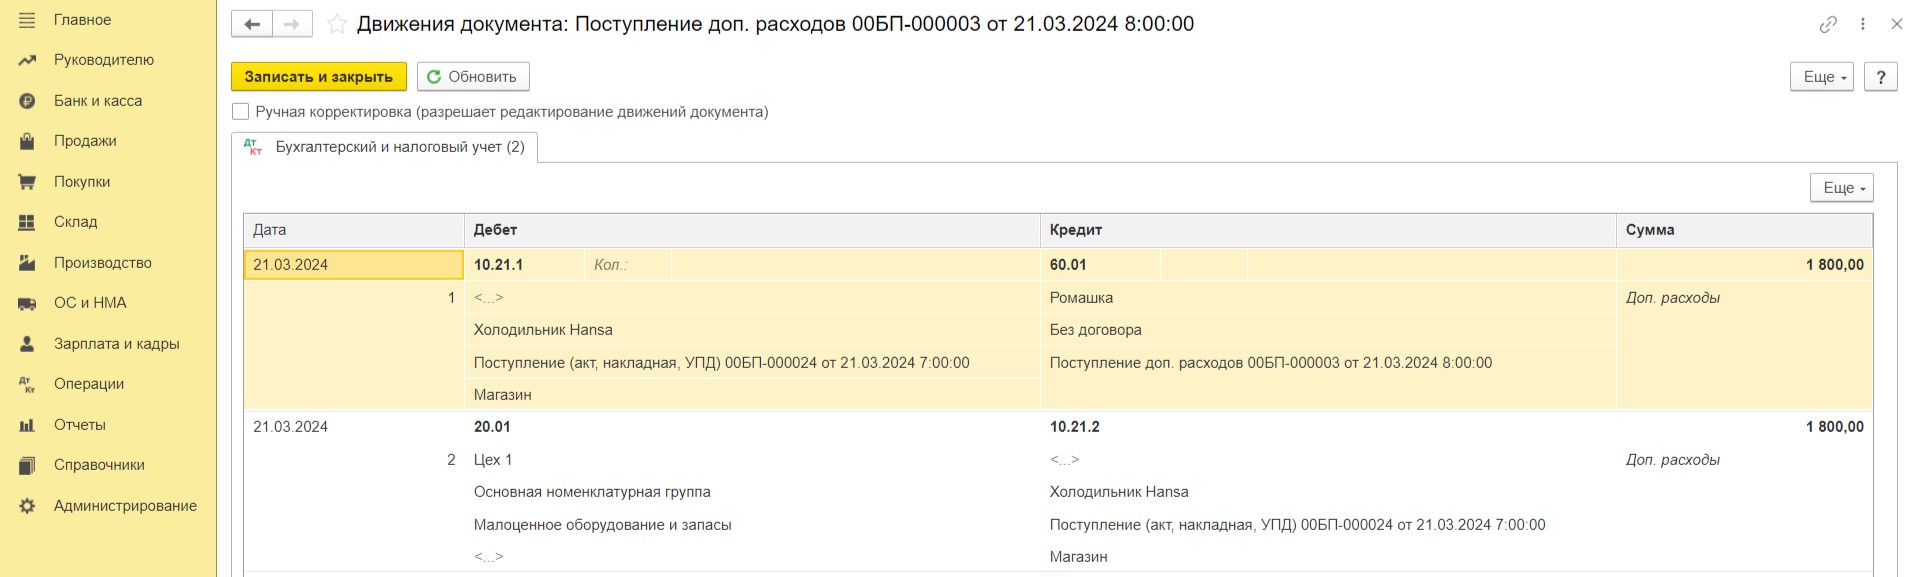The width and height of the screenshot is (1920, 577).
Task: Open the Банк и касса ruble icon
Action: pos(27,101)
